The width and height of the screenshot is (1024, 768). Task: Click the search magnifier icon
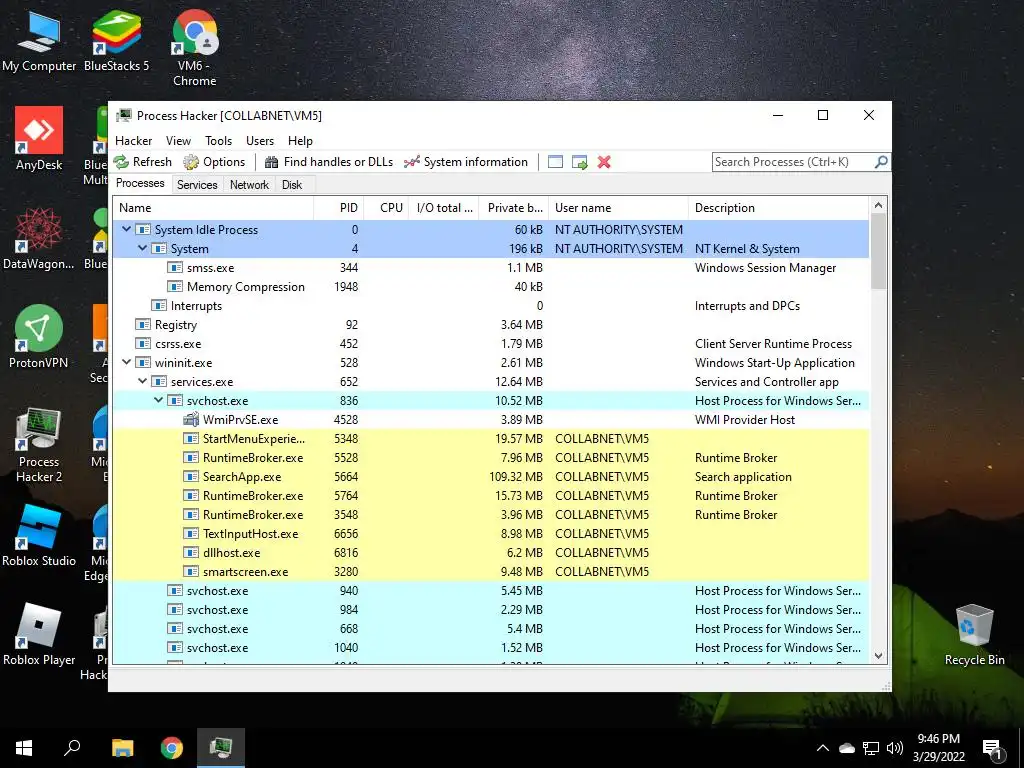coord(881,161)
